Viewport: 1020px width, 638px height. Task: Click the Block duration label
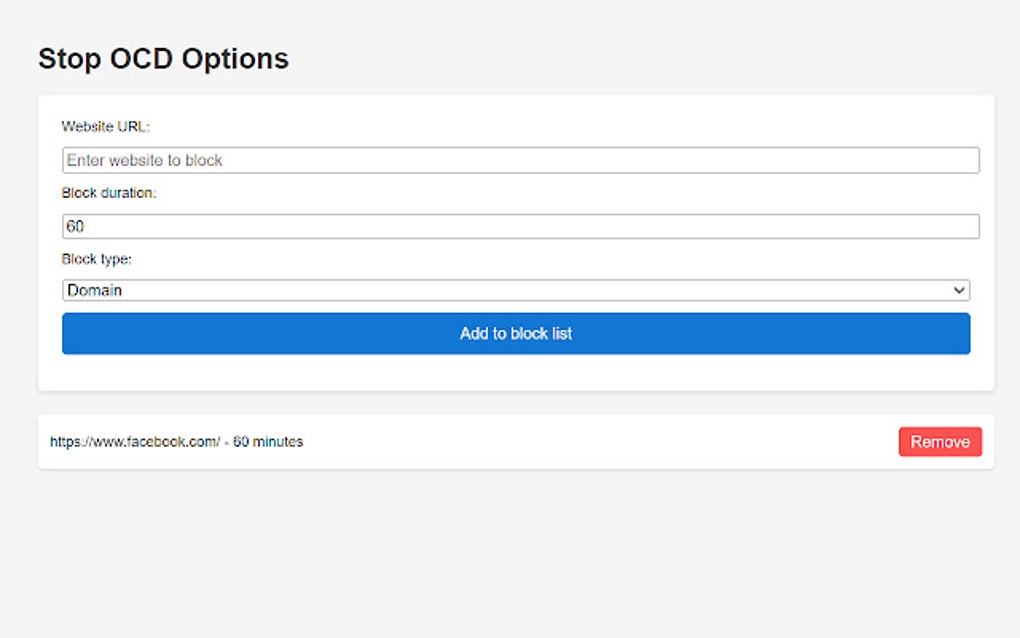(x=108, y=192)
